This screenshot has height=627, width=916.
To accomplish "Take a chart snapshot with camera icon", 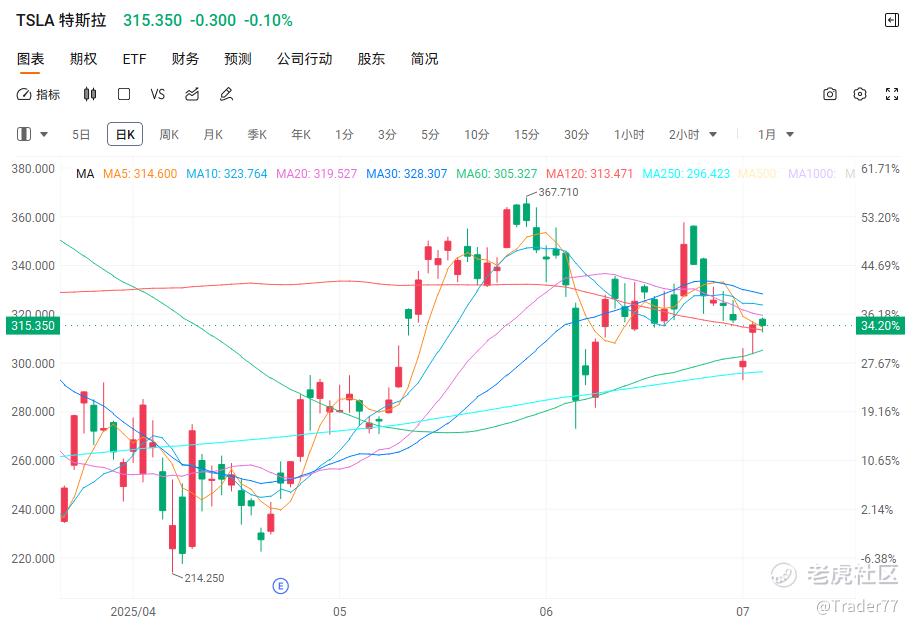I will (830, 94).
